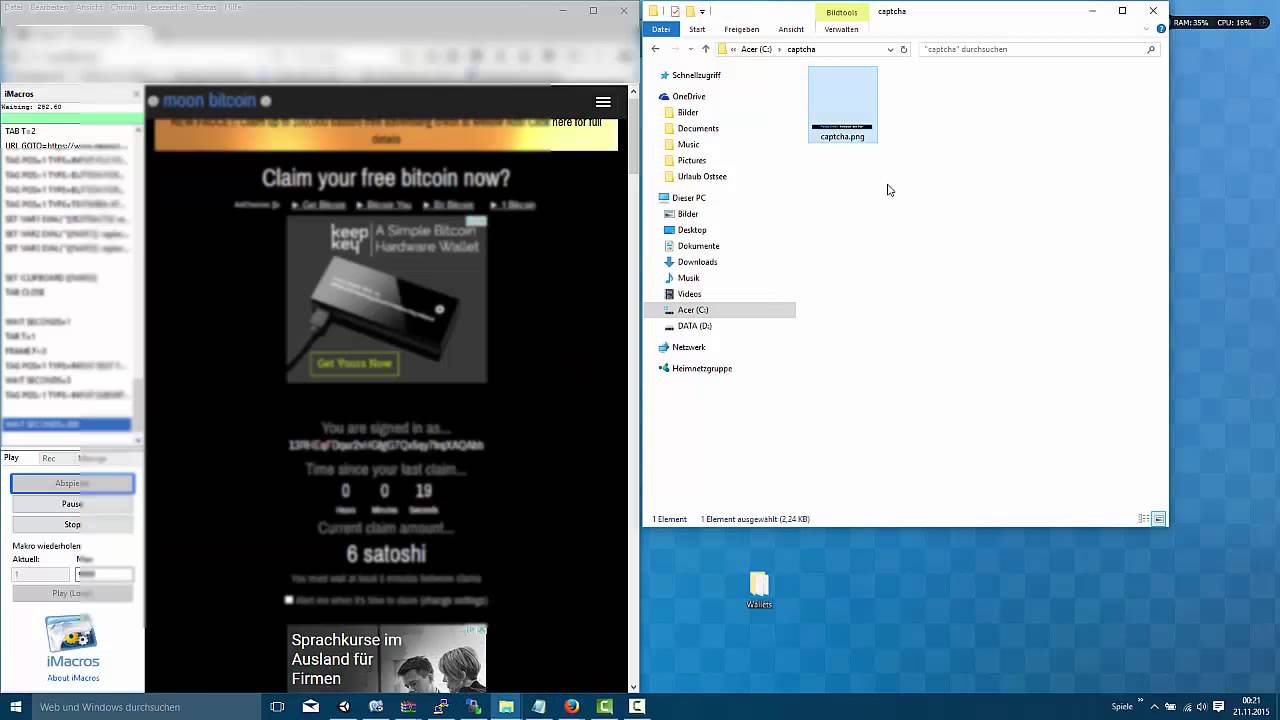Open Firefox from the taskbar
This screenshot has width=1280, height=720.
point(571,706)
